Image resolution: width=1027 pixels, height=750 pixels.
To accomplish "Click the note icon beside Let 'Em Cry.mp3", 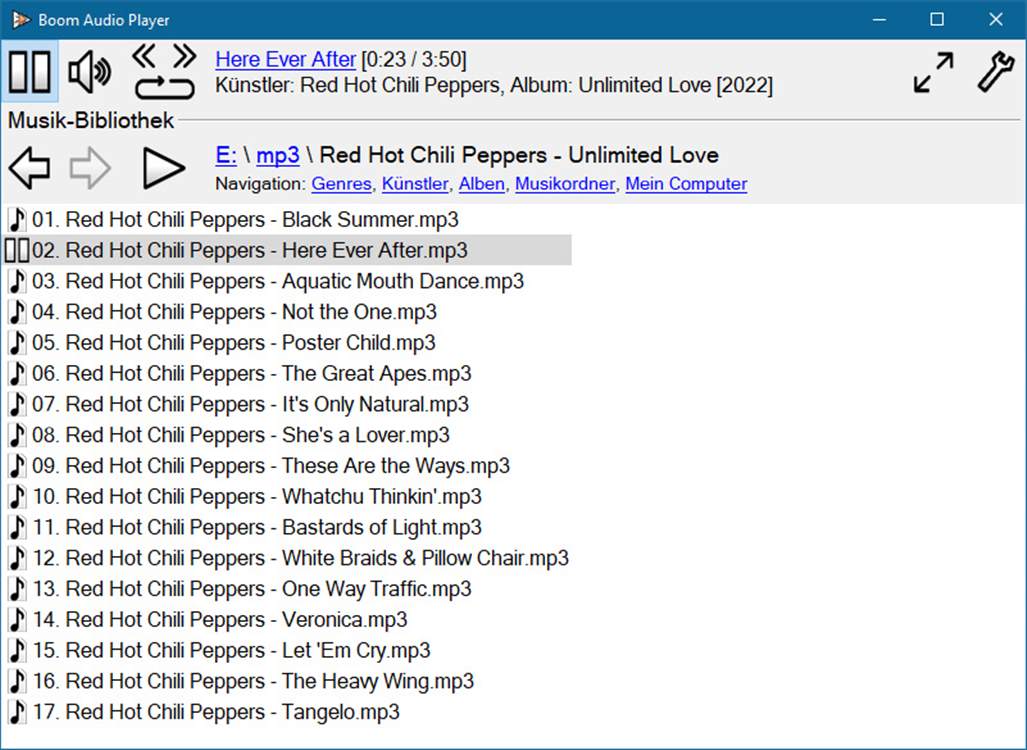I will (18, 650).
